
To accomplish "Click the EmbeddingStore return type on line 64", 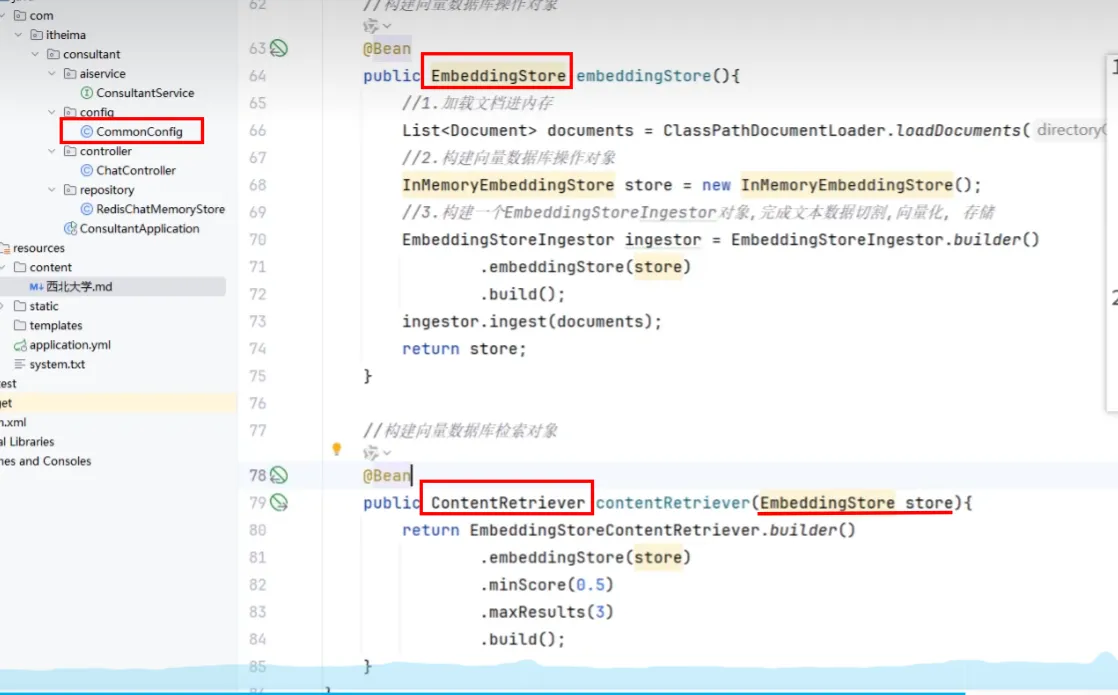I will click(x=498, y=76).
